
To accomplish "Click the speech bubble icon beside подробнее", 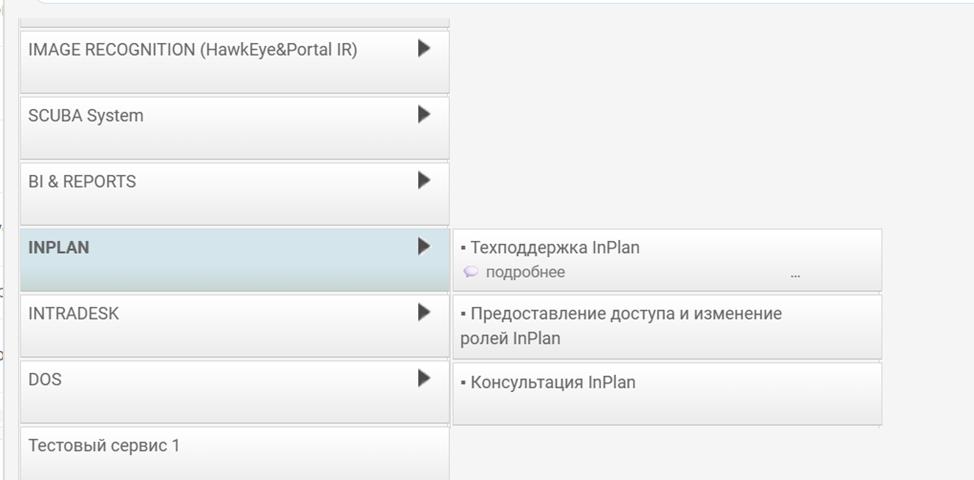I will click(471, 272).
